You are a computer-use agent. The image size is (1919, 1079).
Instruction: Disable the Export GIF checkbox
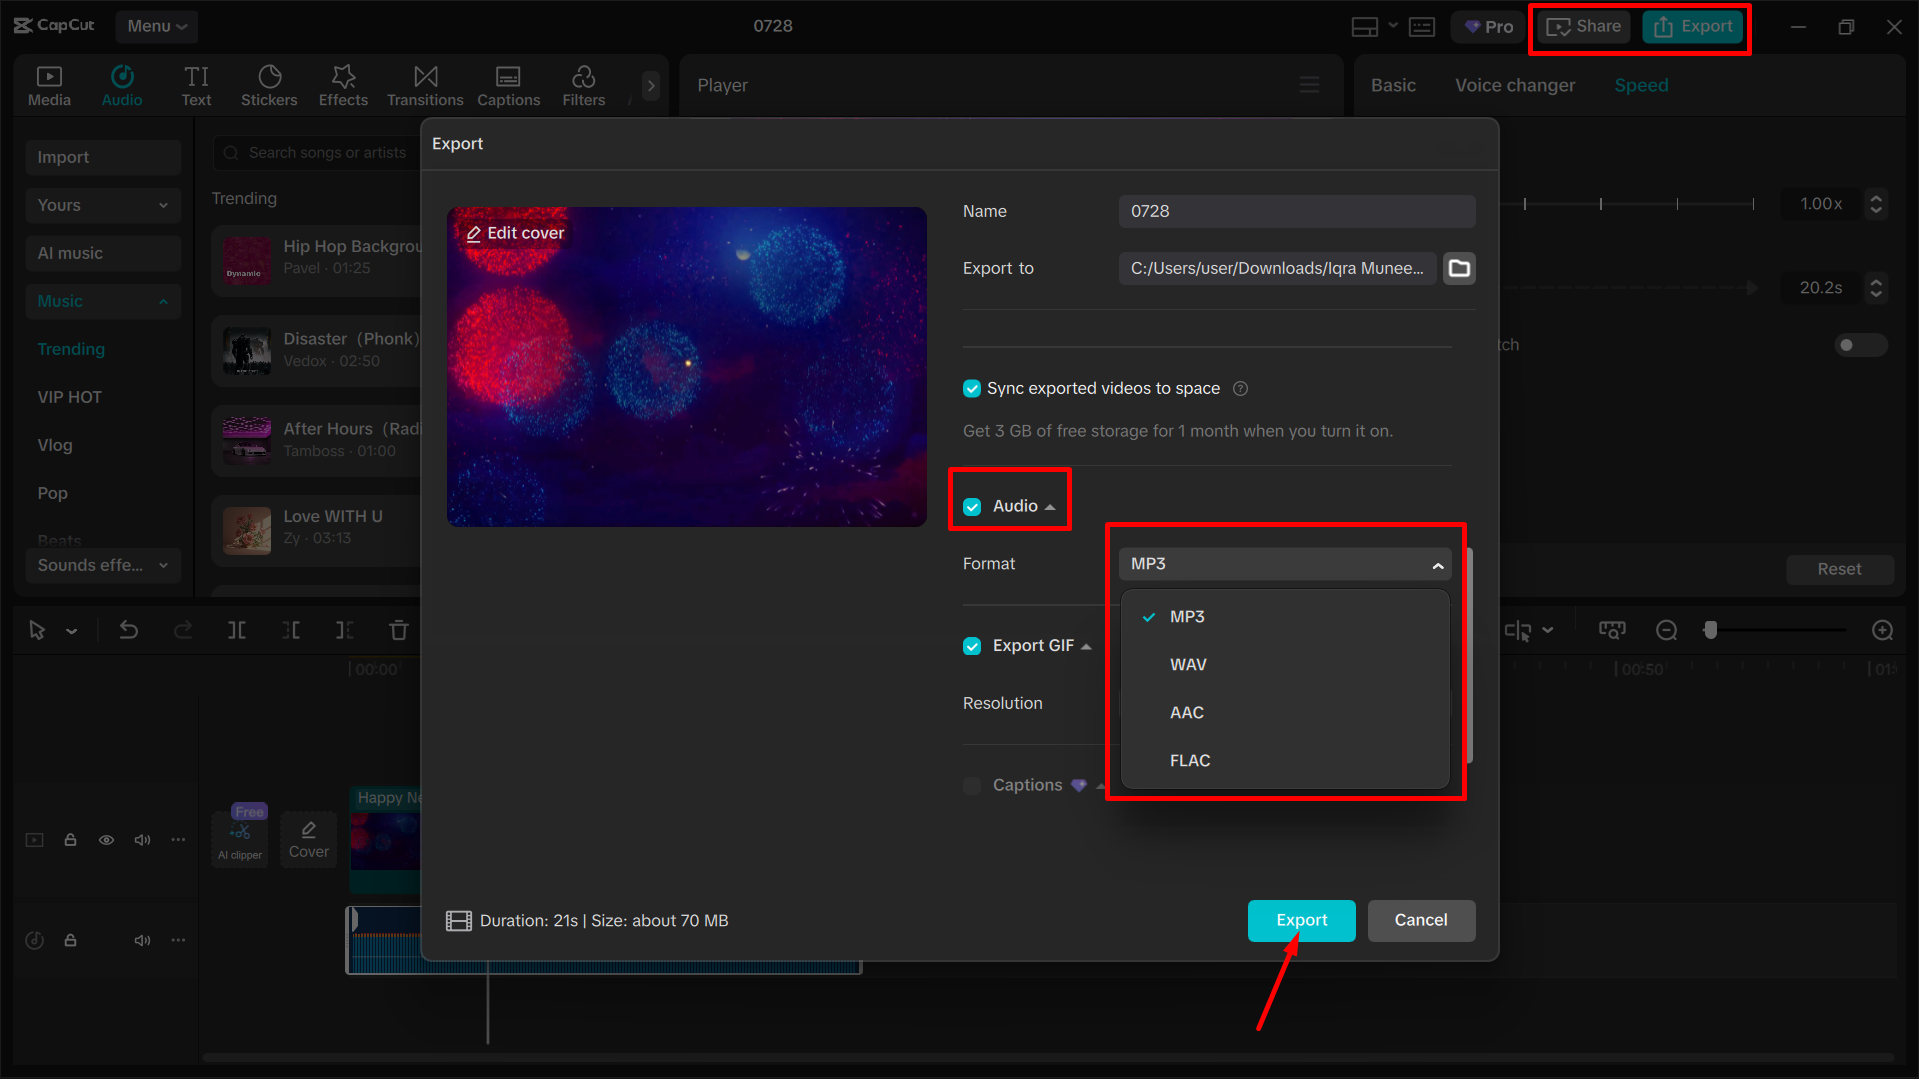click(971, 645)
